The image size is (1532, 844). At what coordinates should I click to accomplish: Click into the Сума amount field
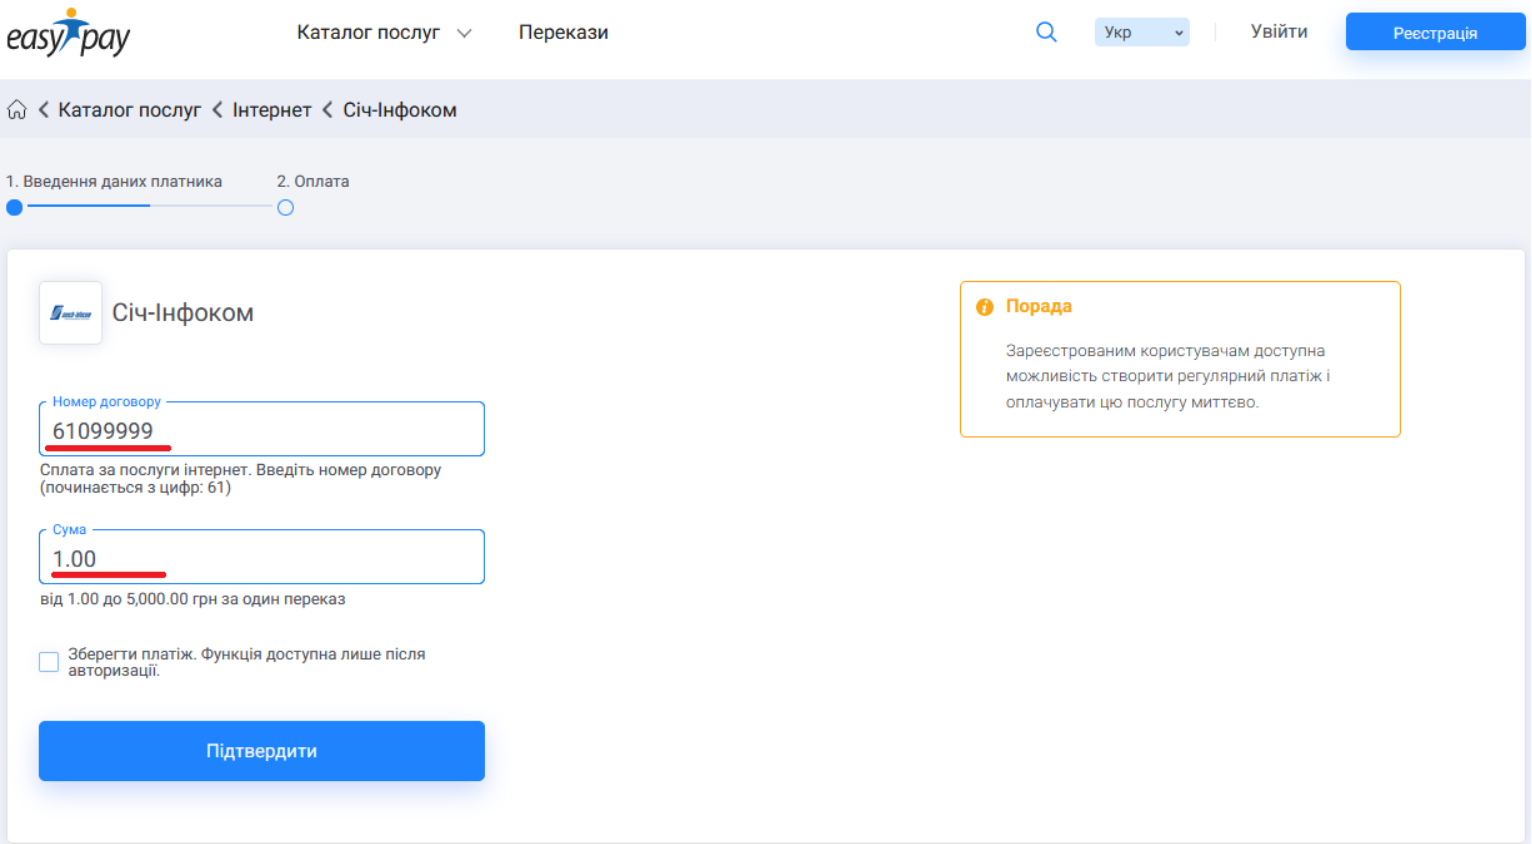262,559
